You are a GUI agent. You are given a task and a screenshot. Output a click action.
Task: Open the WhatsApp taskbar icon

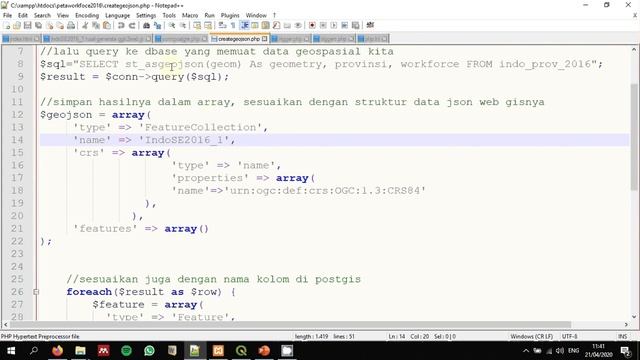(x=149, y=351)
